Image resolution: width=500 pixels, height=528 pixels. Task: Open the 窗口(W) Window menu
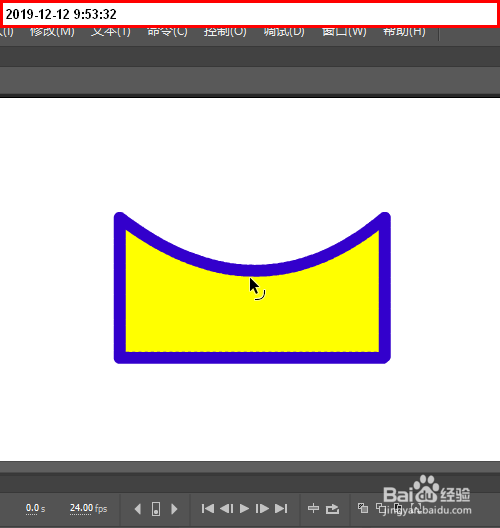coord(344,32)
